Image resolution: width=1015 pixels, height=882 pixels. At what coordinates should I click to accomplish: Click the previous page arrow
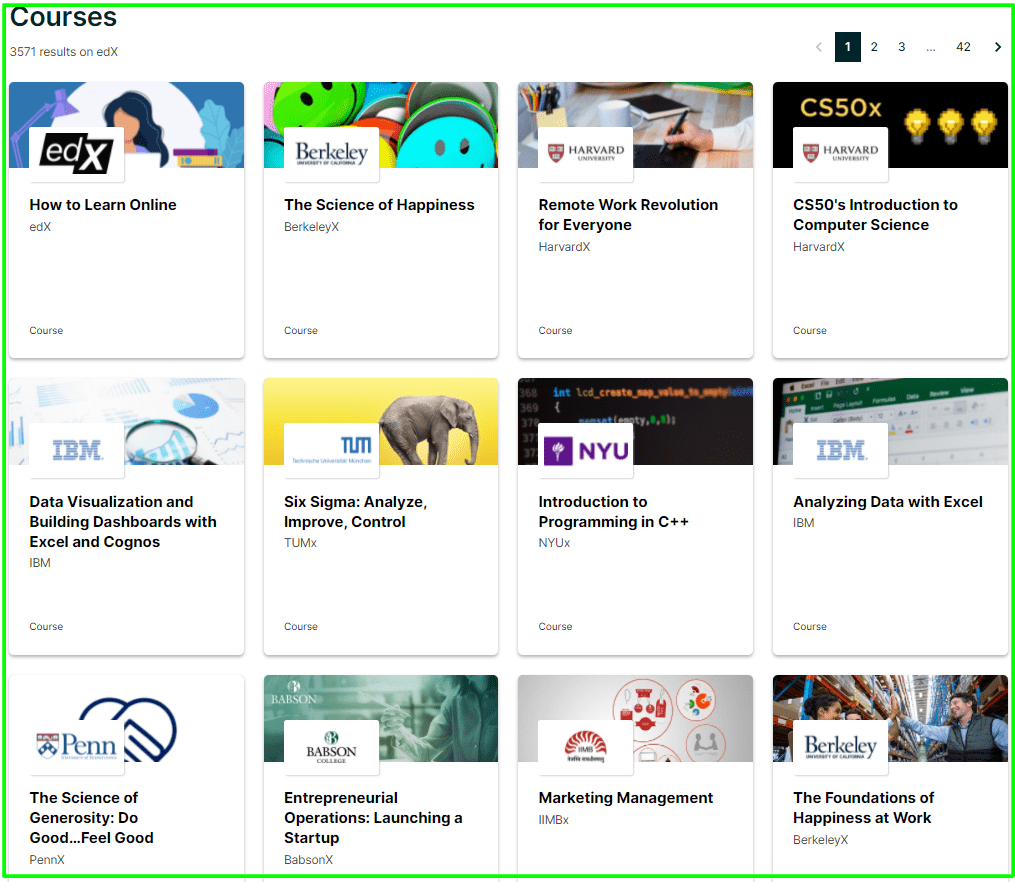tap(819, 47)
